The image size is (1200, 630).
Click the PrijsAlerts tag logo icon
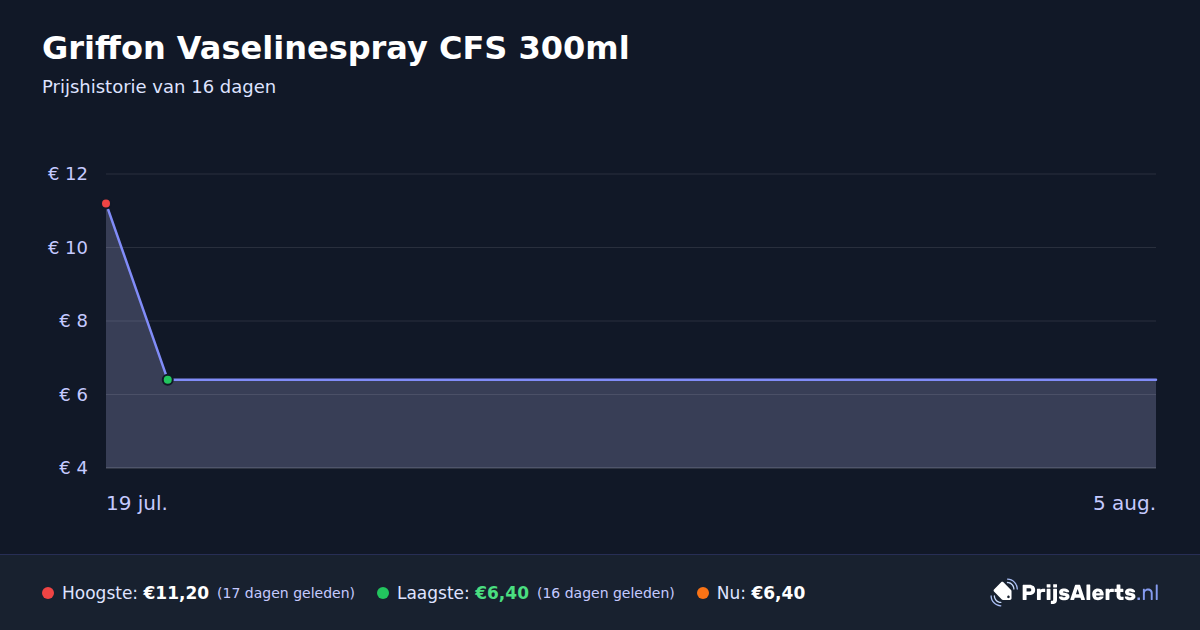coord(1003,592)
